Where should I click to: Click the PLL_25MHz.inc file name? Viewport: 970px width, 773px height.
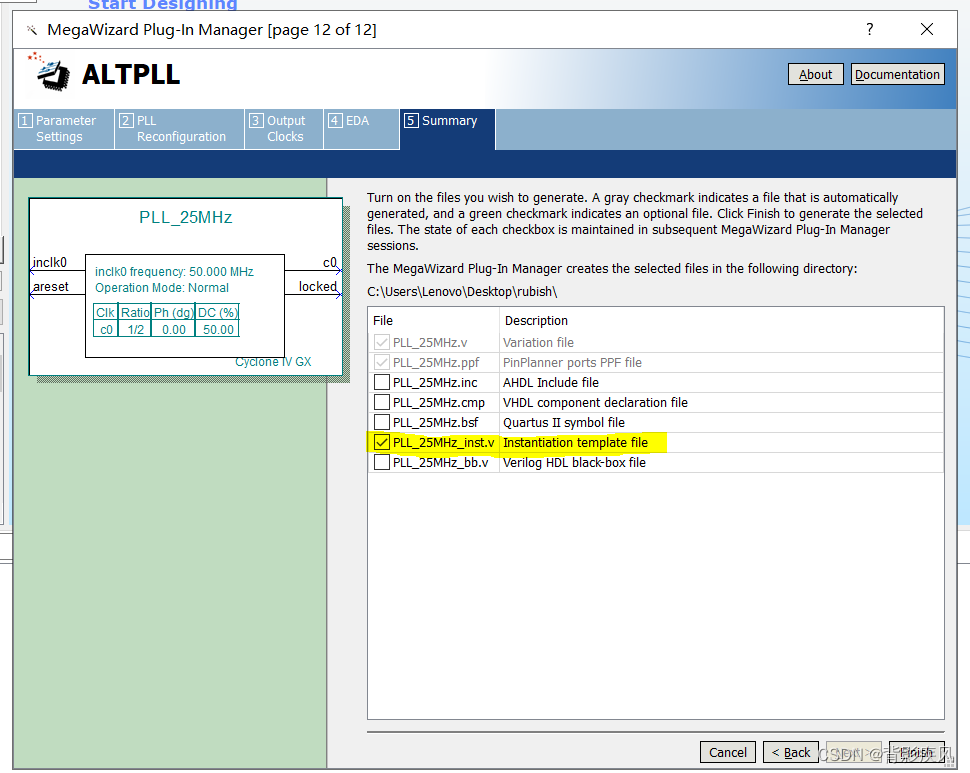(x=435, y=383)
